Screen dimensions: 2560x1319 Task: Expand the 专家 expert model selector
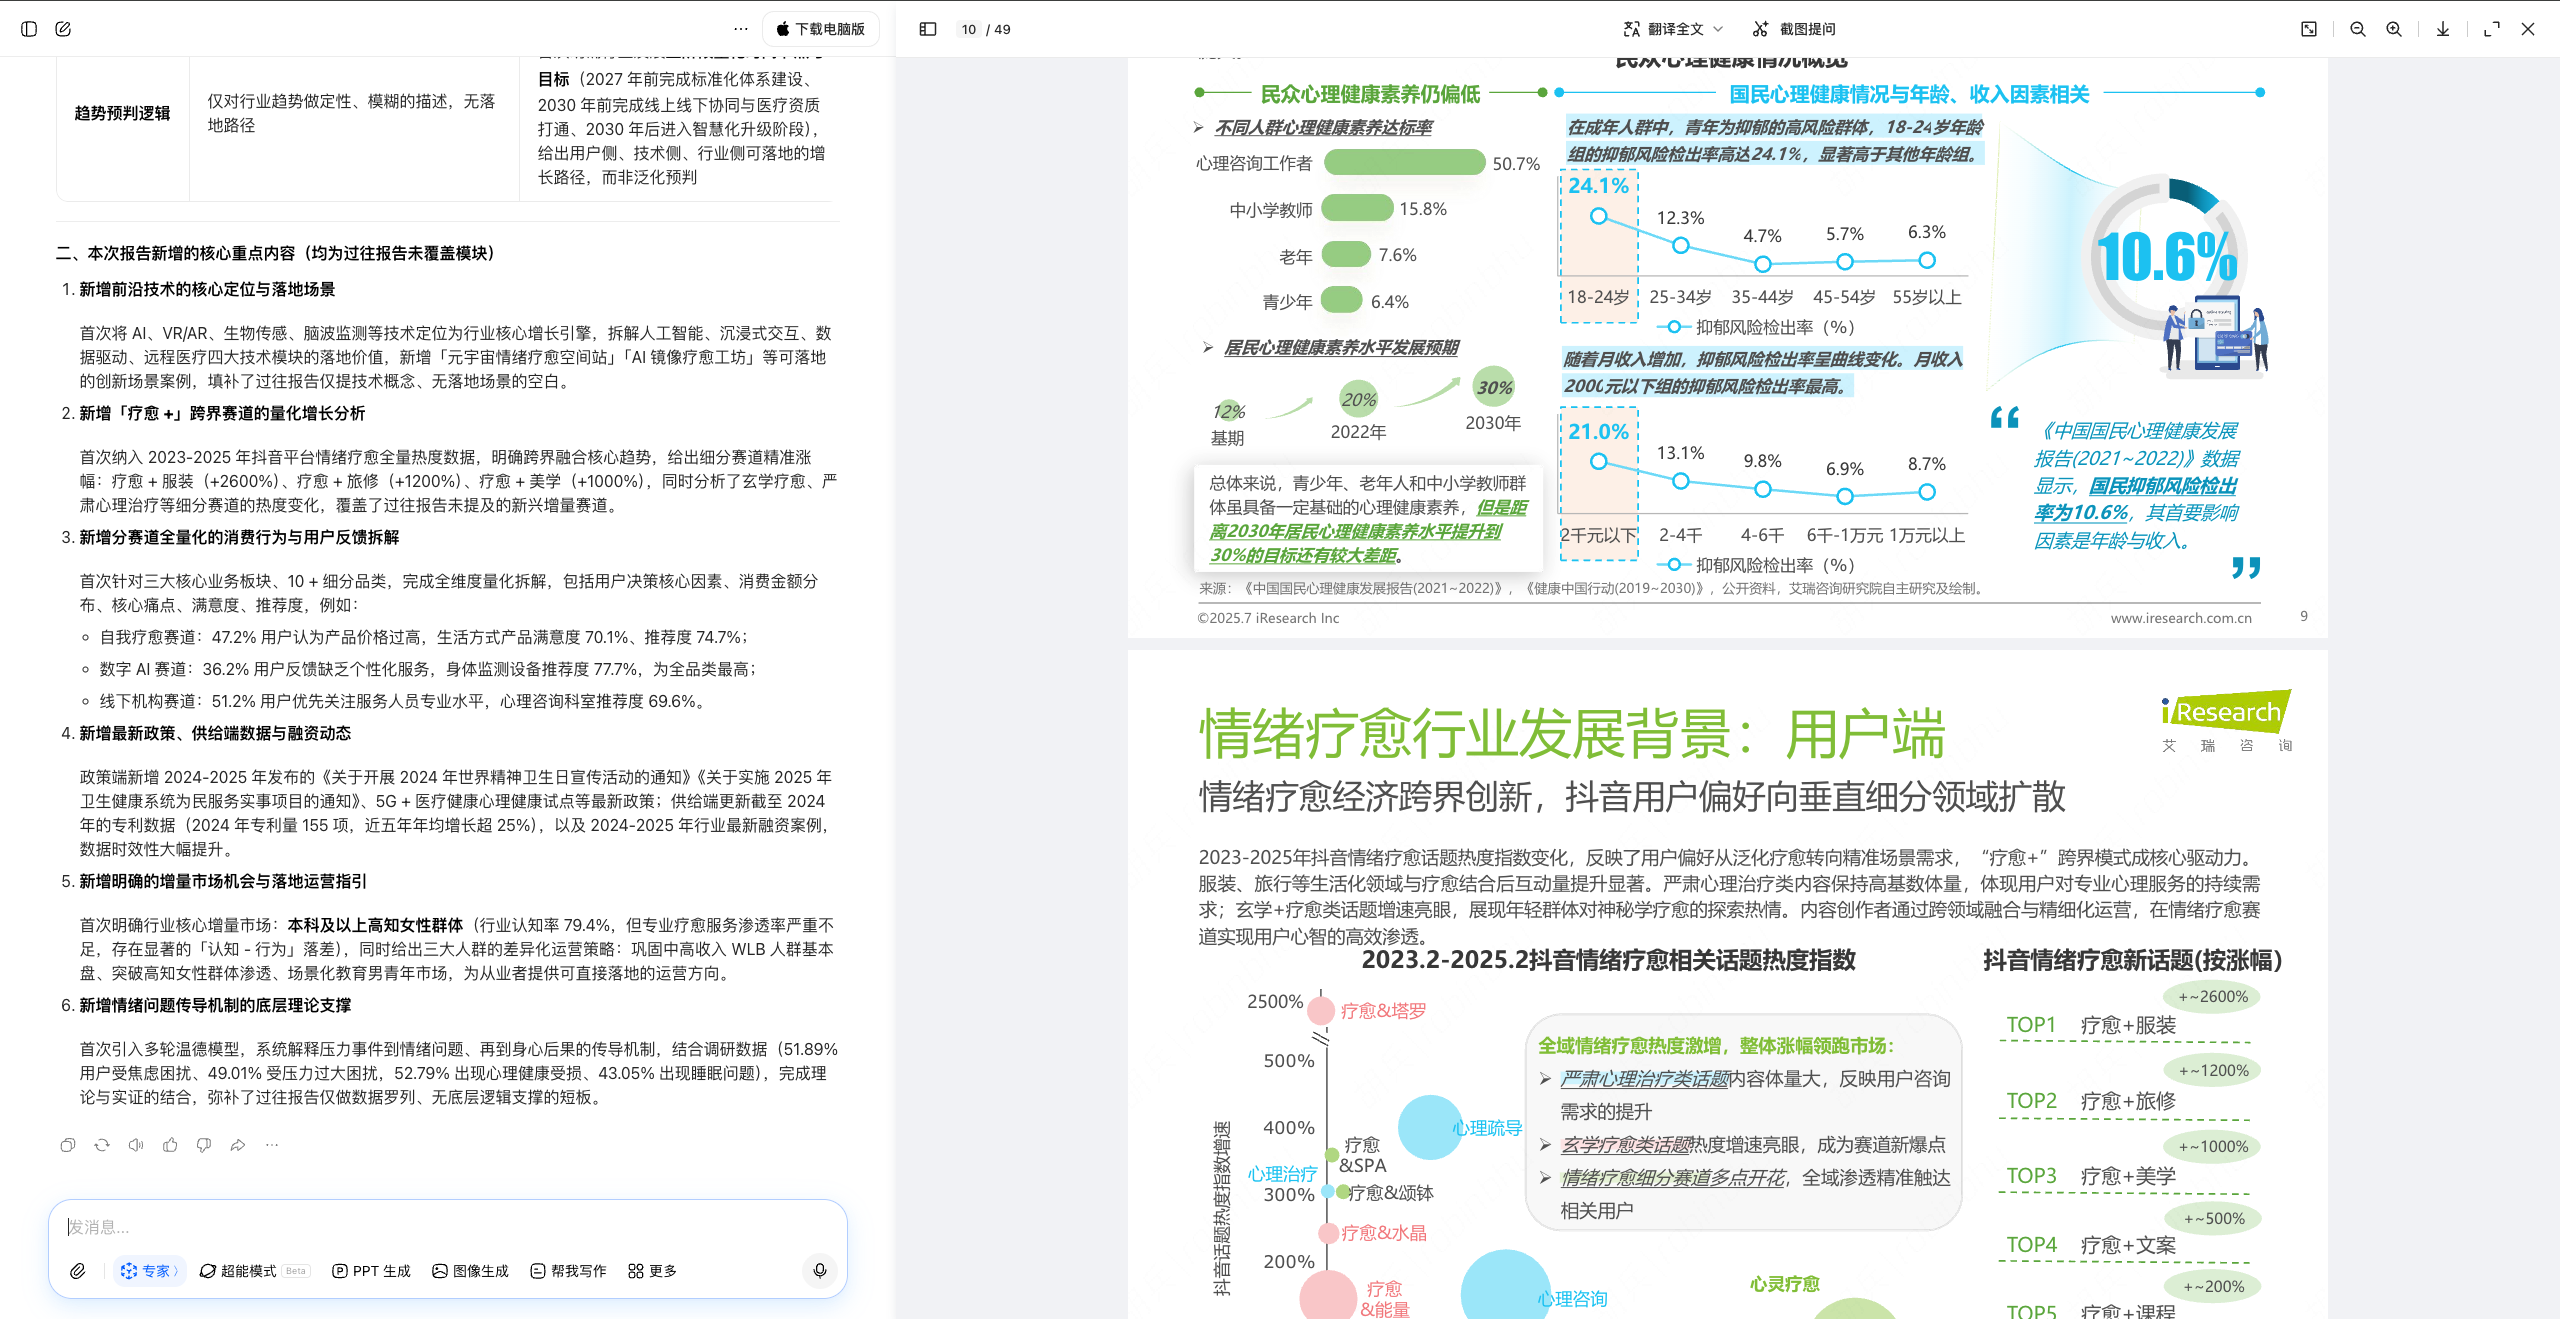click(x=150, y=1270)
